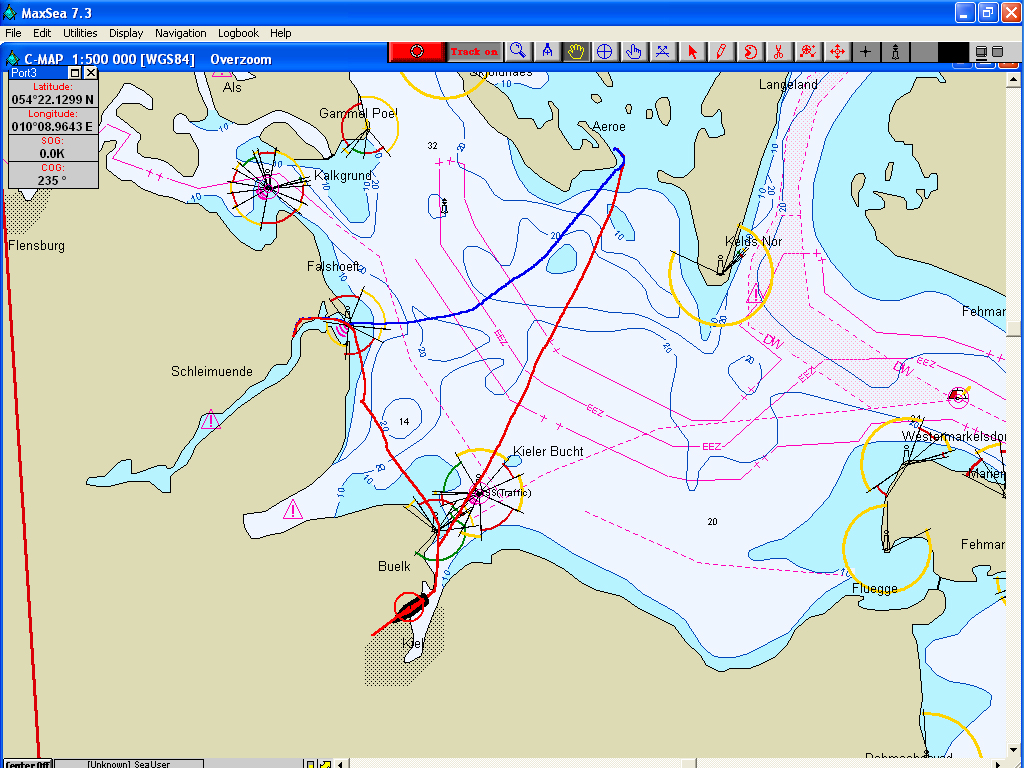Click the Langeland place label

pos(788,84)
